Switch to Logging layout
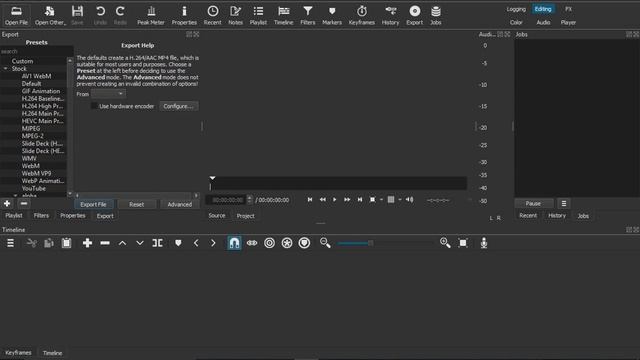640x360 pixels. pos(516,9)
